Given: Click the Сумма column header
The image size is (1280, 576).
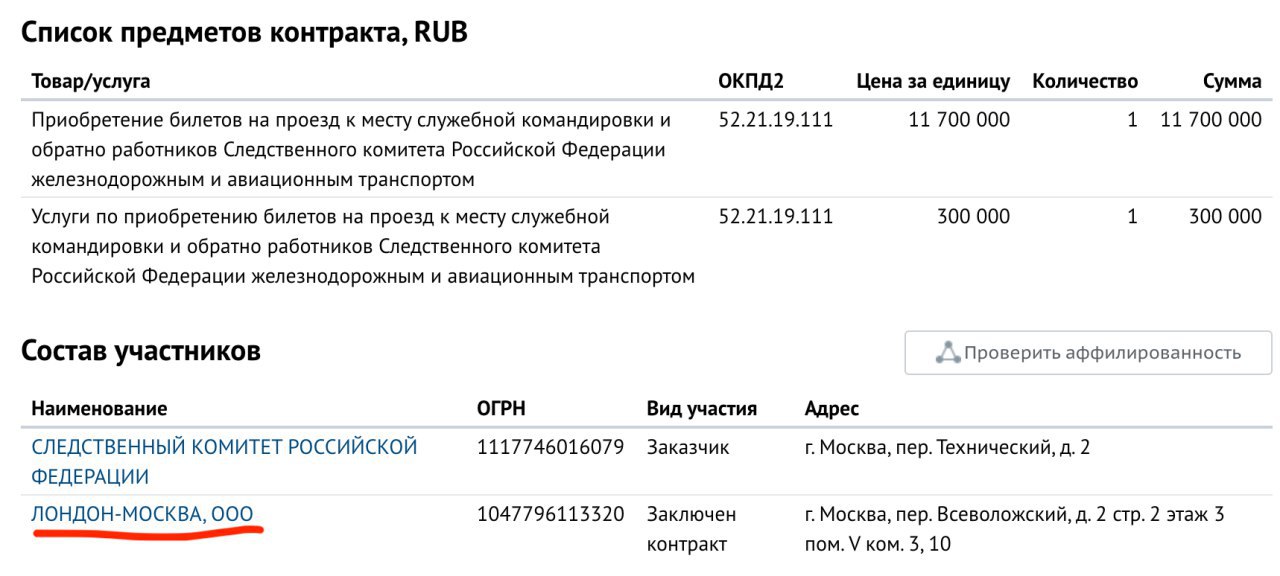Looking at the screenshot, I should (1232, 81).
